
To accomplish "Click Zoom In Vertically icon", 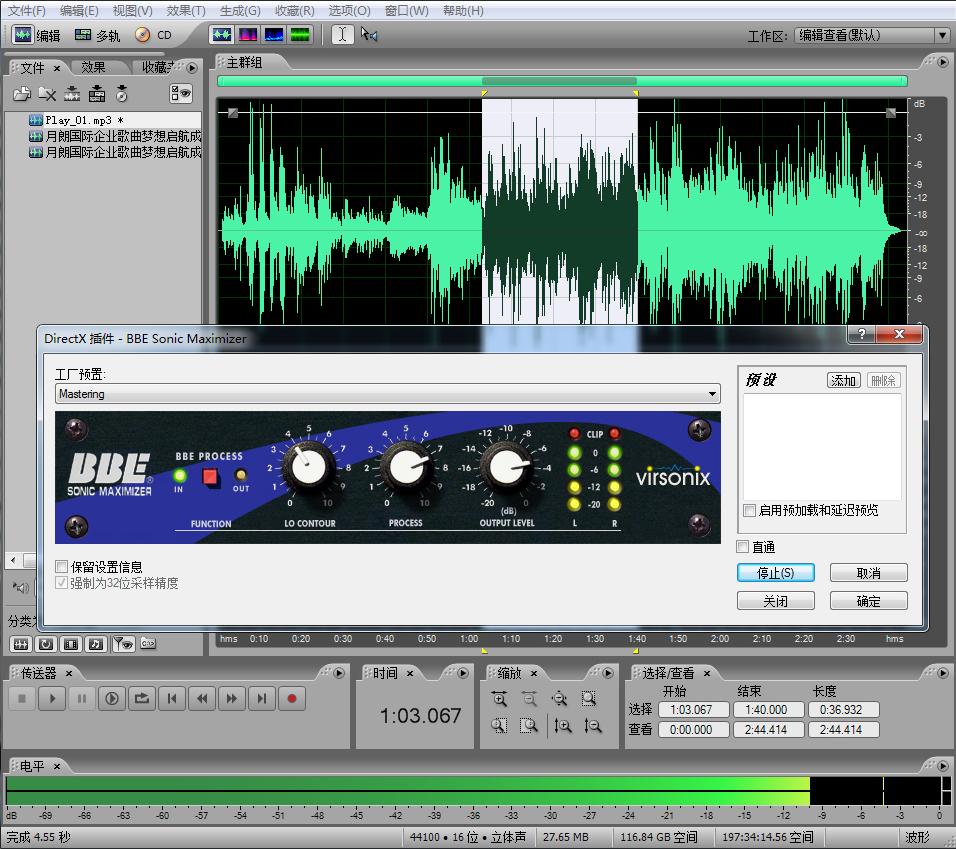I will pyautogui.click(x=563, y=725).
